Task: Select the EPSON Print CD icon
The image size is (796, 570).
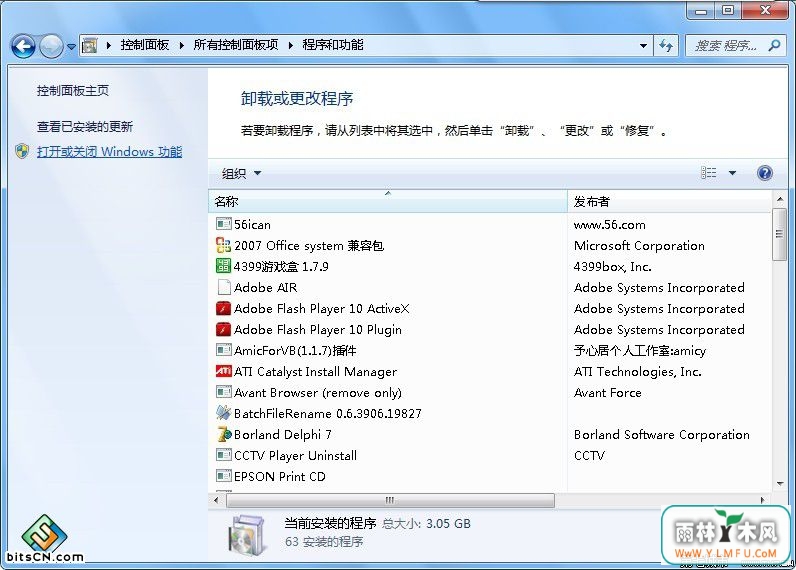Action: [223, 476]
